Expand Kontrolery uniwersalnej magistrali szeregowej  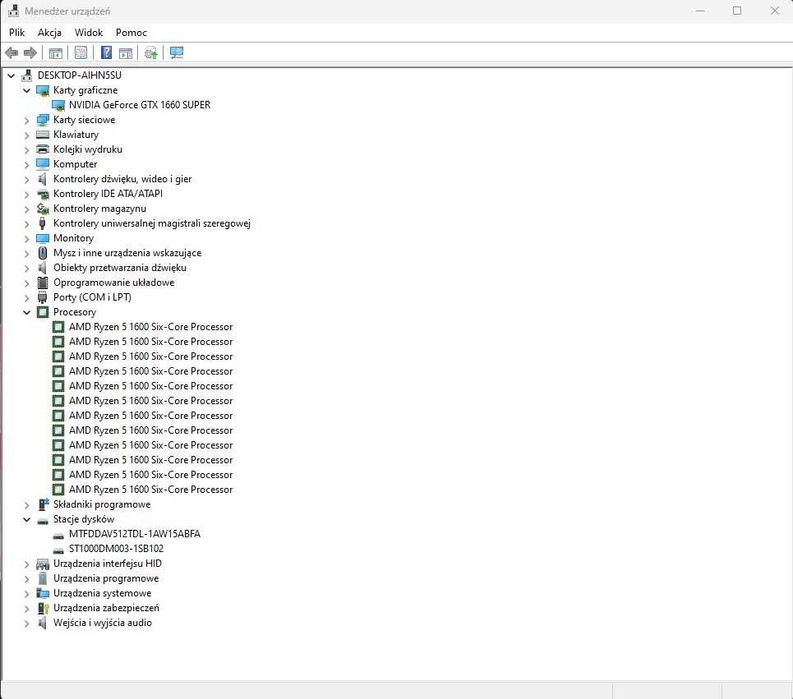coord(27,224)
